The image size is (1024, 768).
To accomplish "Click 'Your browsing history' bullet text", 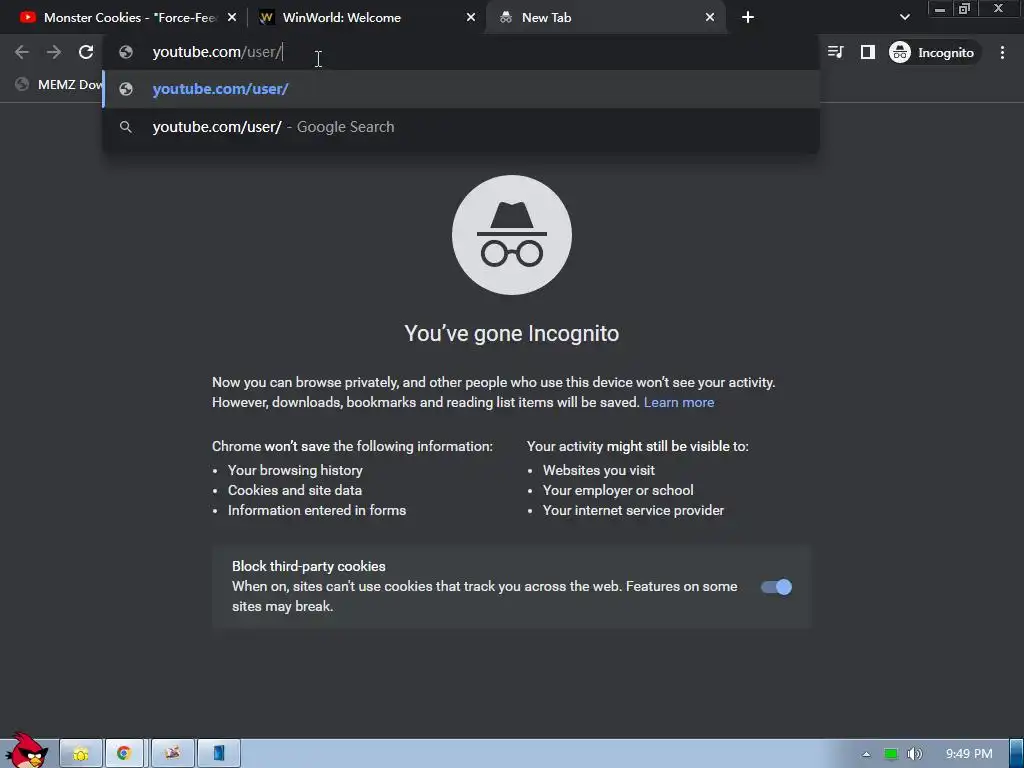I will point(295,470).
